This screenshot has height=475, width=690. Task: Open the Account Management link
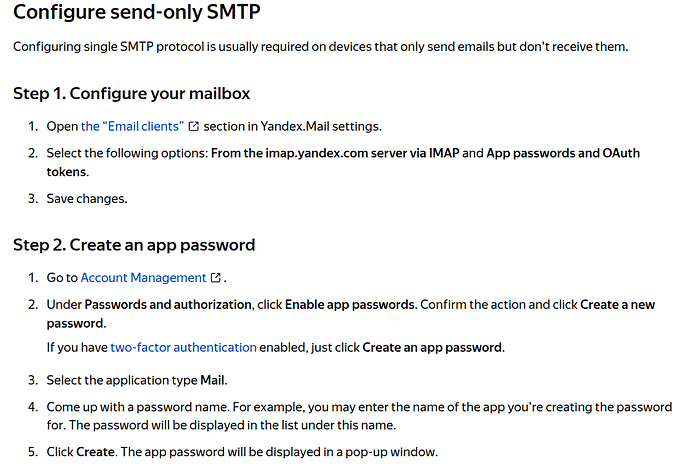(x=143, y=278)
